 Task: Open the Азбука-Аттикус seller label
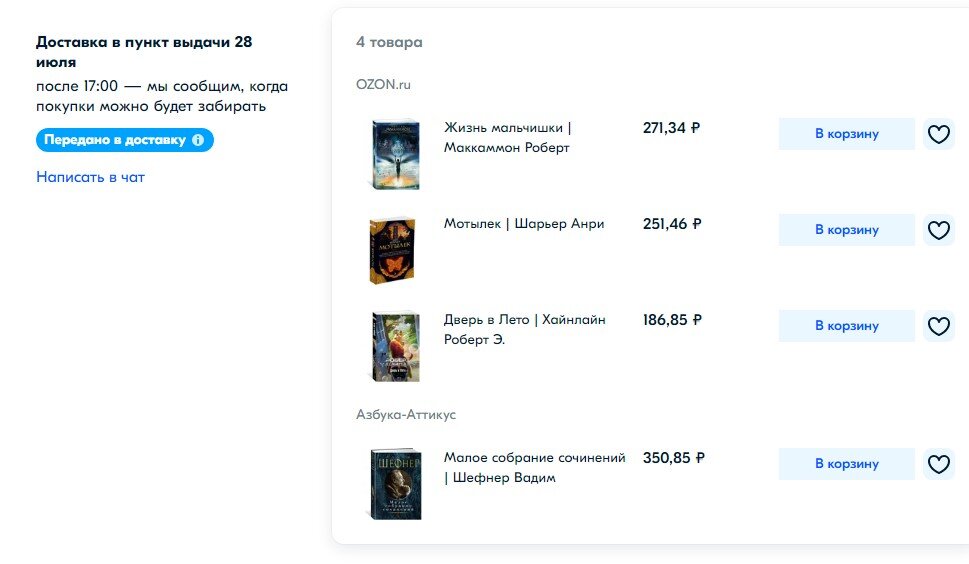(x=405, y=415)
